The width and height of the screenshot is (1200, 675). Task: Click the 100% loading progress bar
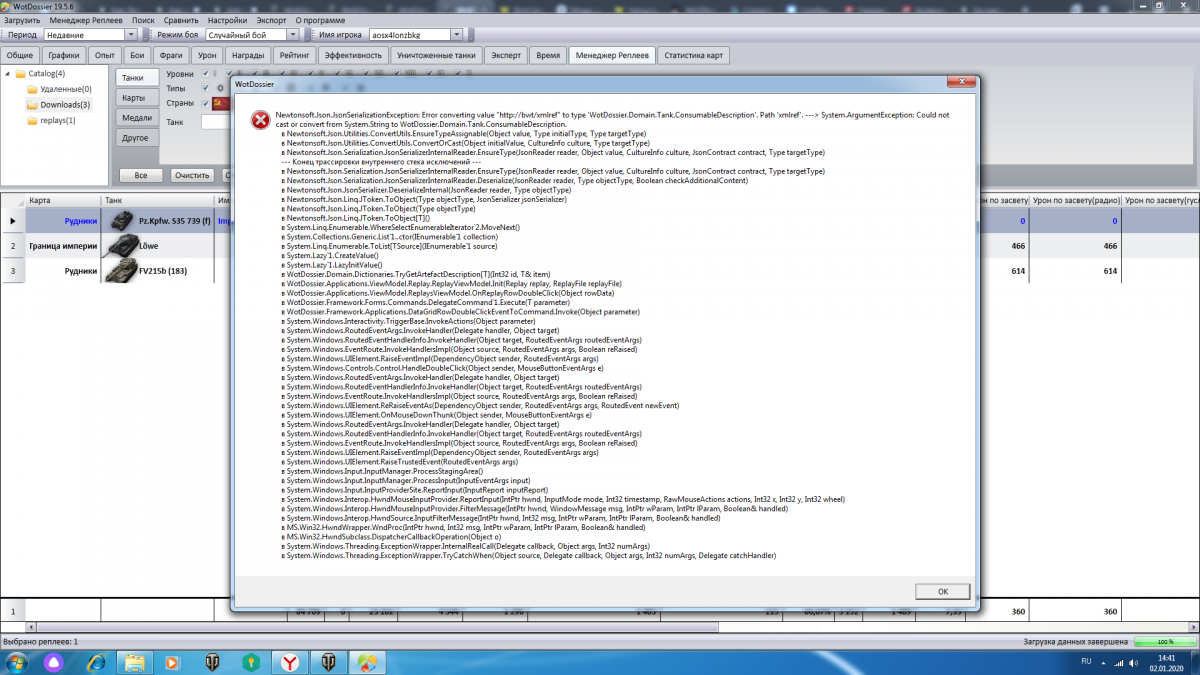pos(1165,641)
